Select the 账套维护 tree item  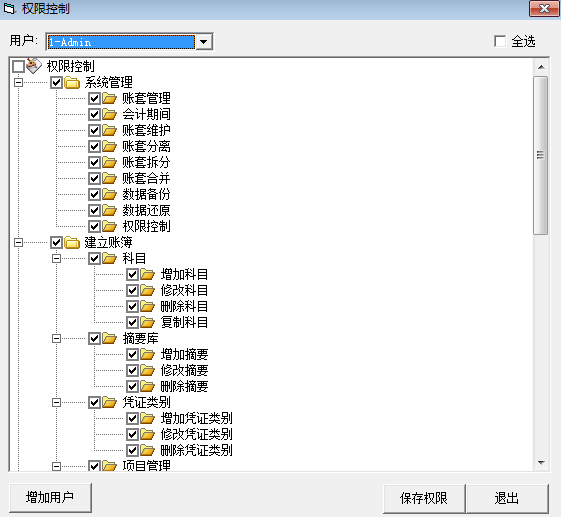[146, 131]
